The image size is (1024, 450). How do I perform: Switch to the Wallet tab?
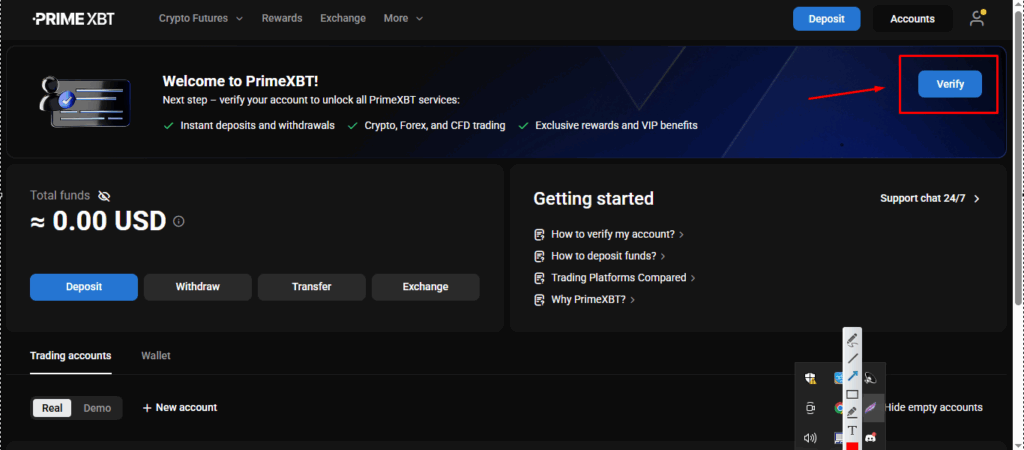coord(156,355)
